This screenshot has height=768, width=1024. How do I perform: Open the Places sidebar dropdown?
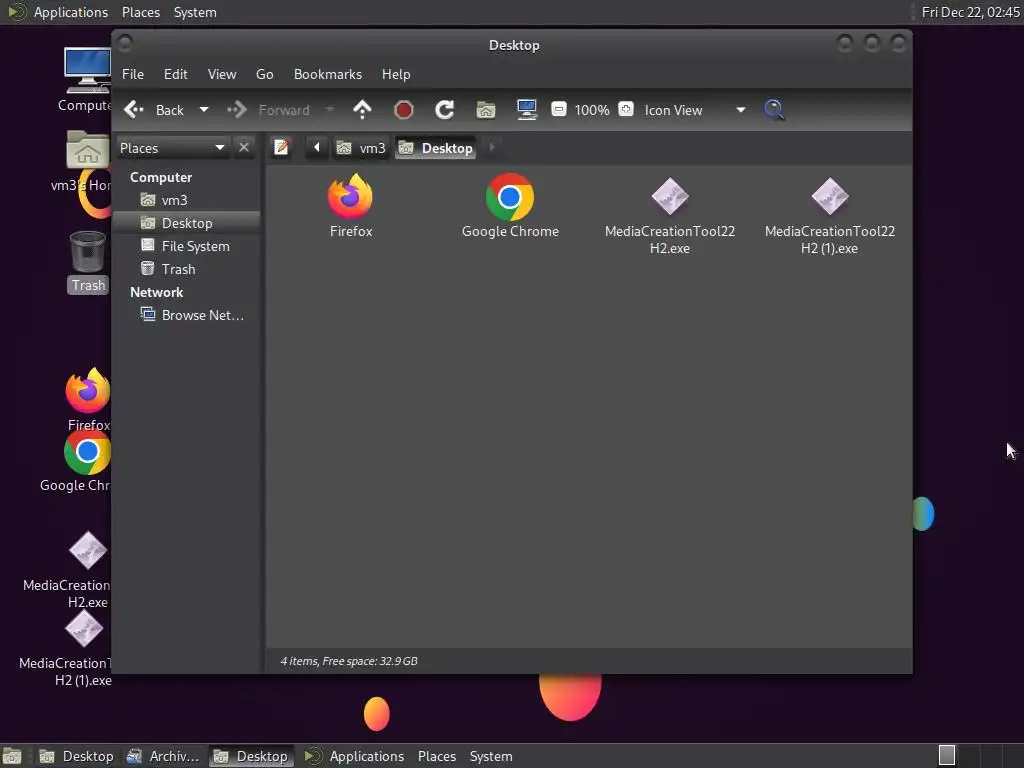click(172, 148)
